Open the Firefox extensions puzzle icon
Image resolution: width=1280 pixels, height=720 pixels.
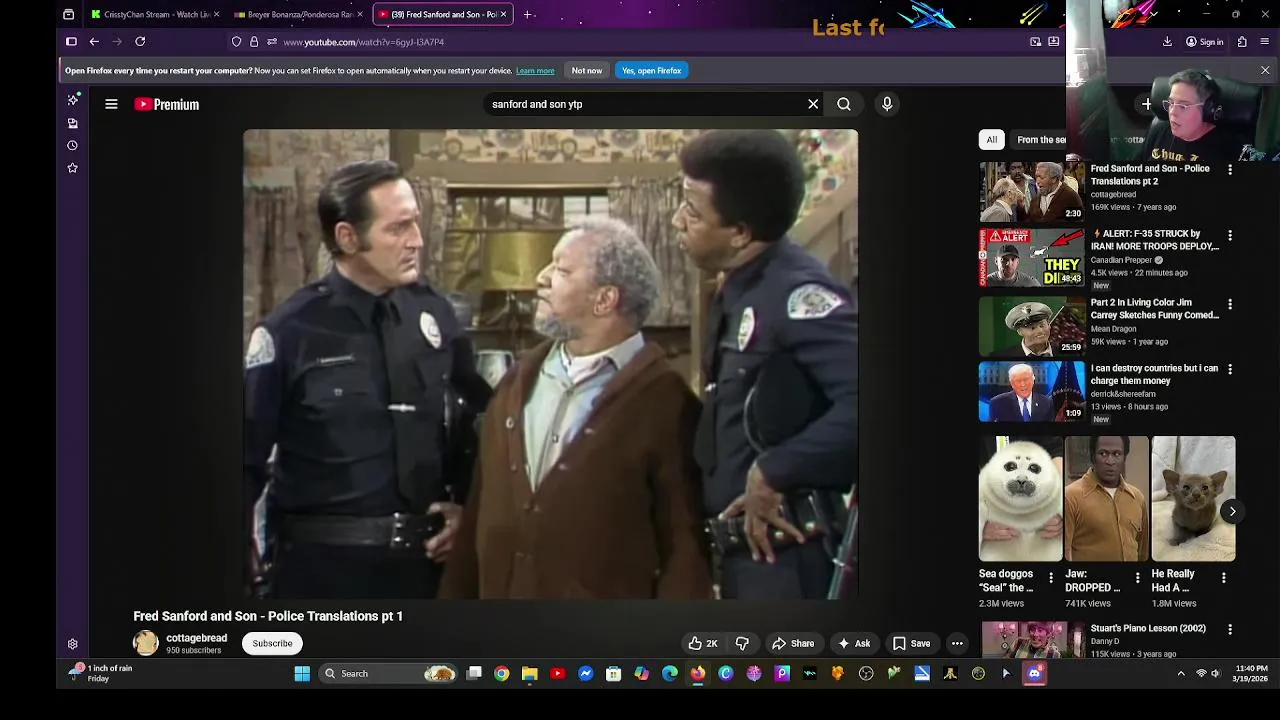[x=1242, y=41]
